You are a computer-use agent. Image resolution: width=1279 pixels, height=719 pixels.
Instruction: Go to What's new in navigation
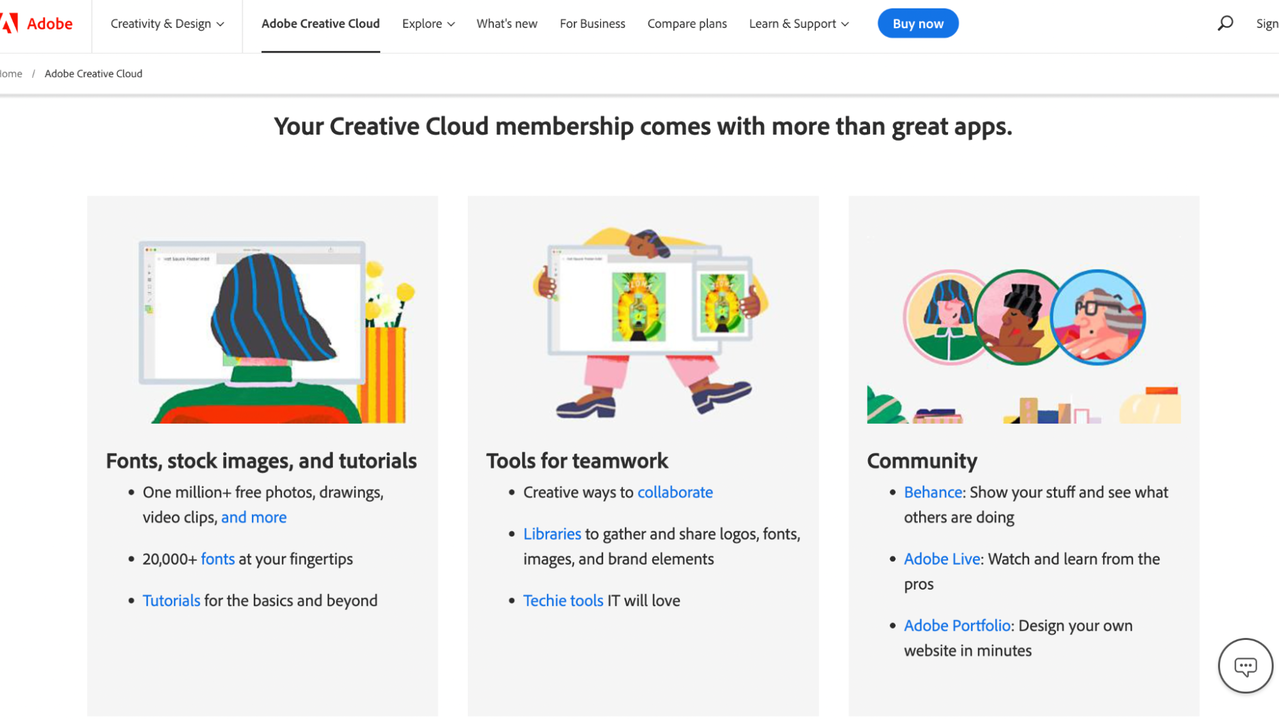(x=506, y=24)
